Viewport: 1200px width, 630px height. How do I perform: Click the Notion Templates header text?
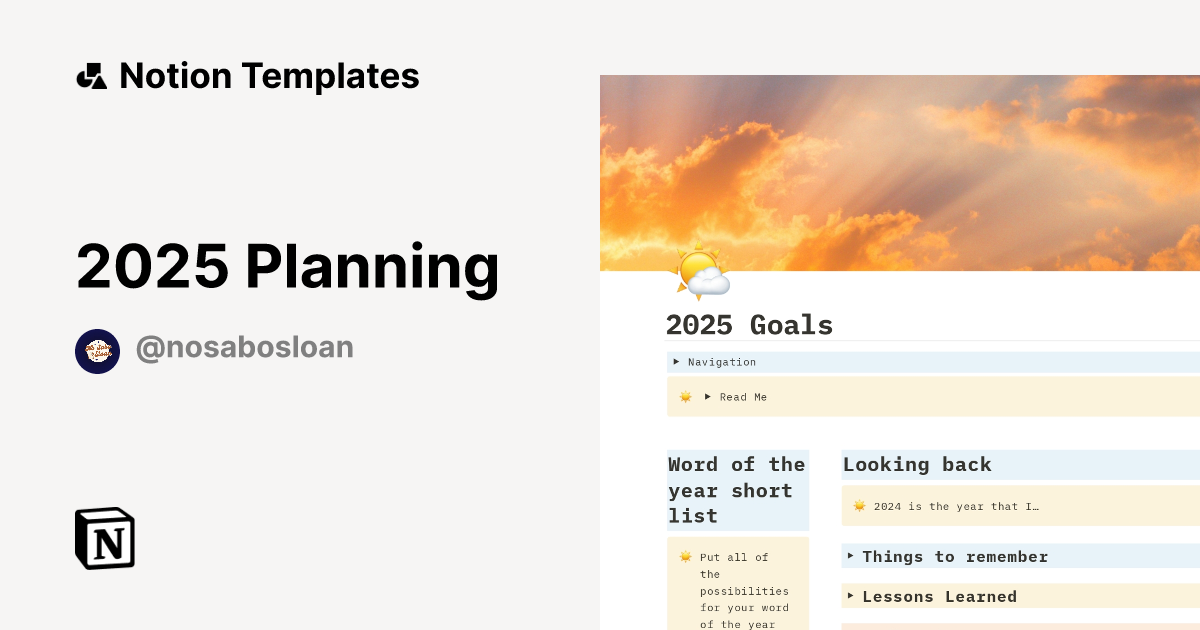(269, 76)
